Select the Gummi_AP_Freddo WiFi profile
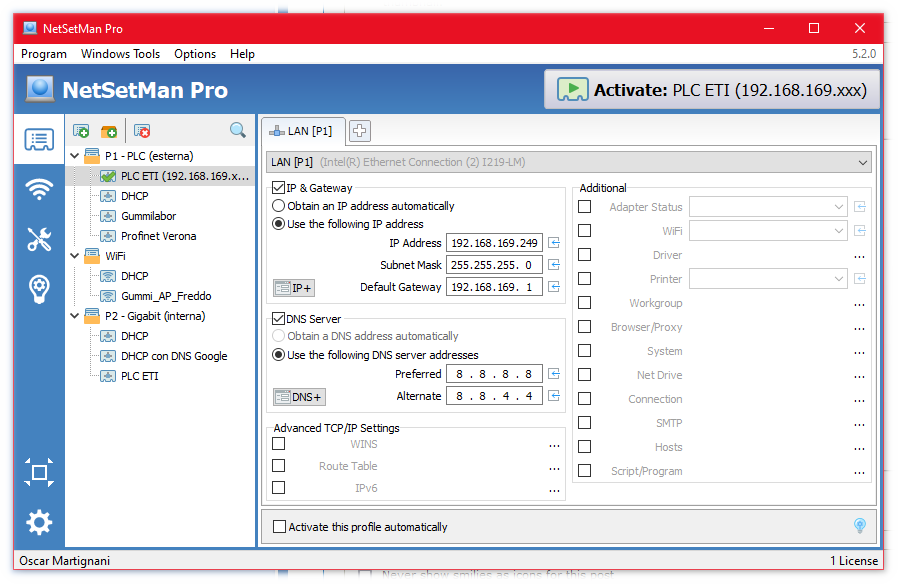Viewport: 898px width, 584px height. click(x=166, y=296)
